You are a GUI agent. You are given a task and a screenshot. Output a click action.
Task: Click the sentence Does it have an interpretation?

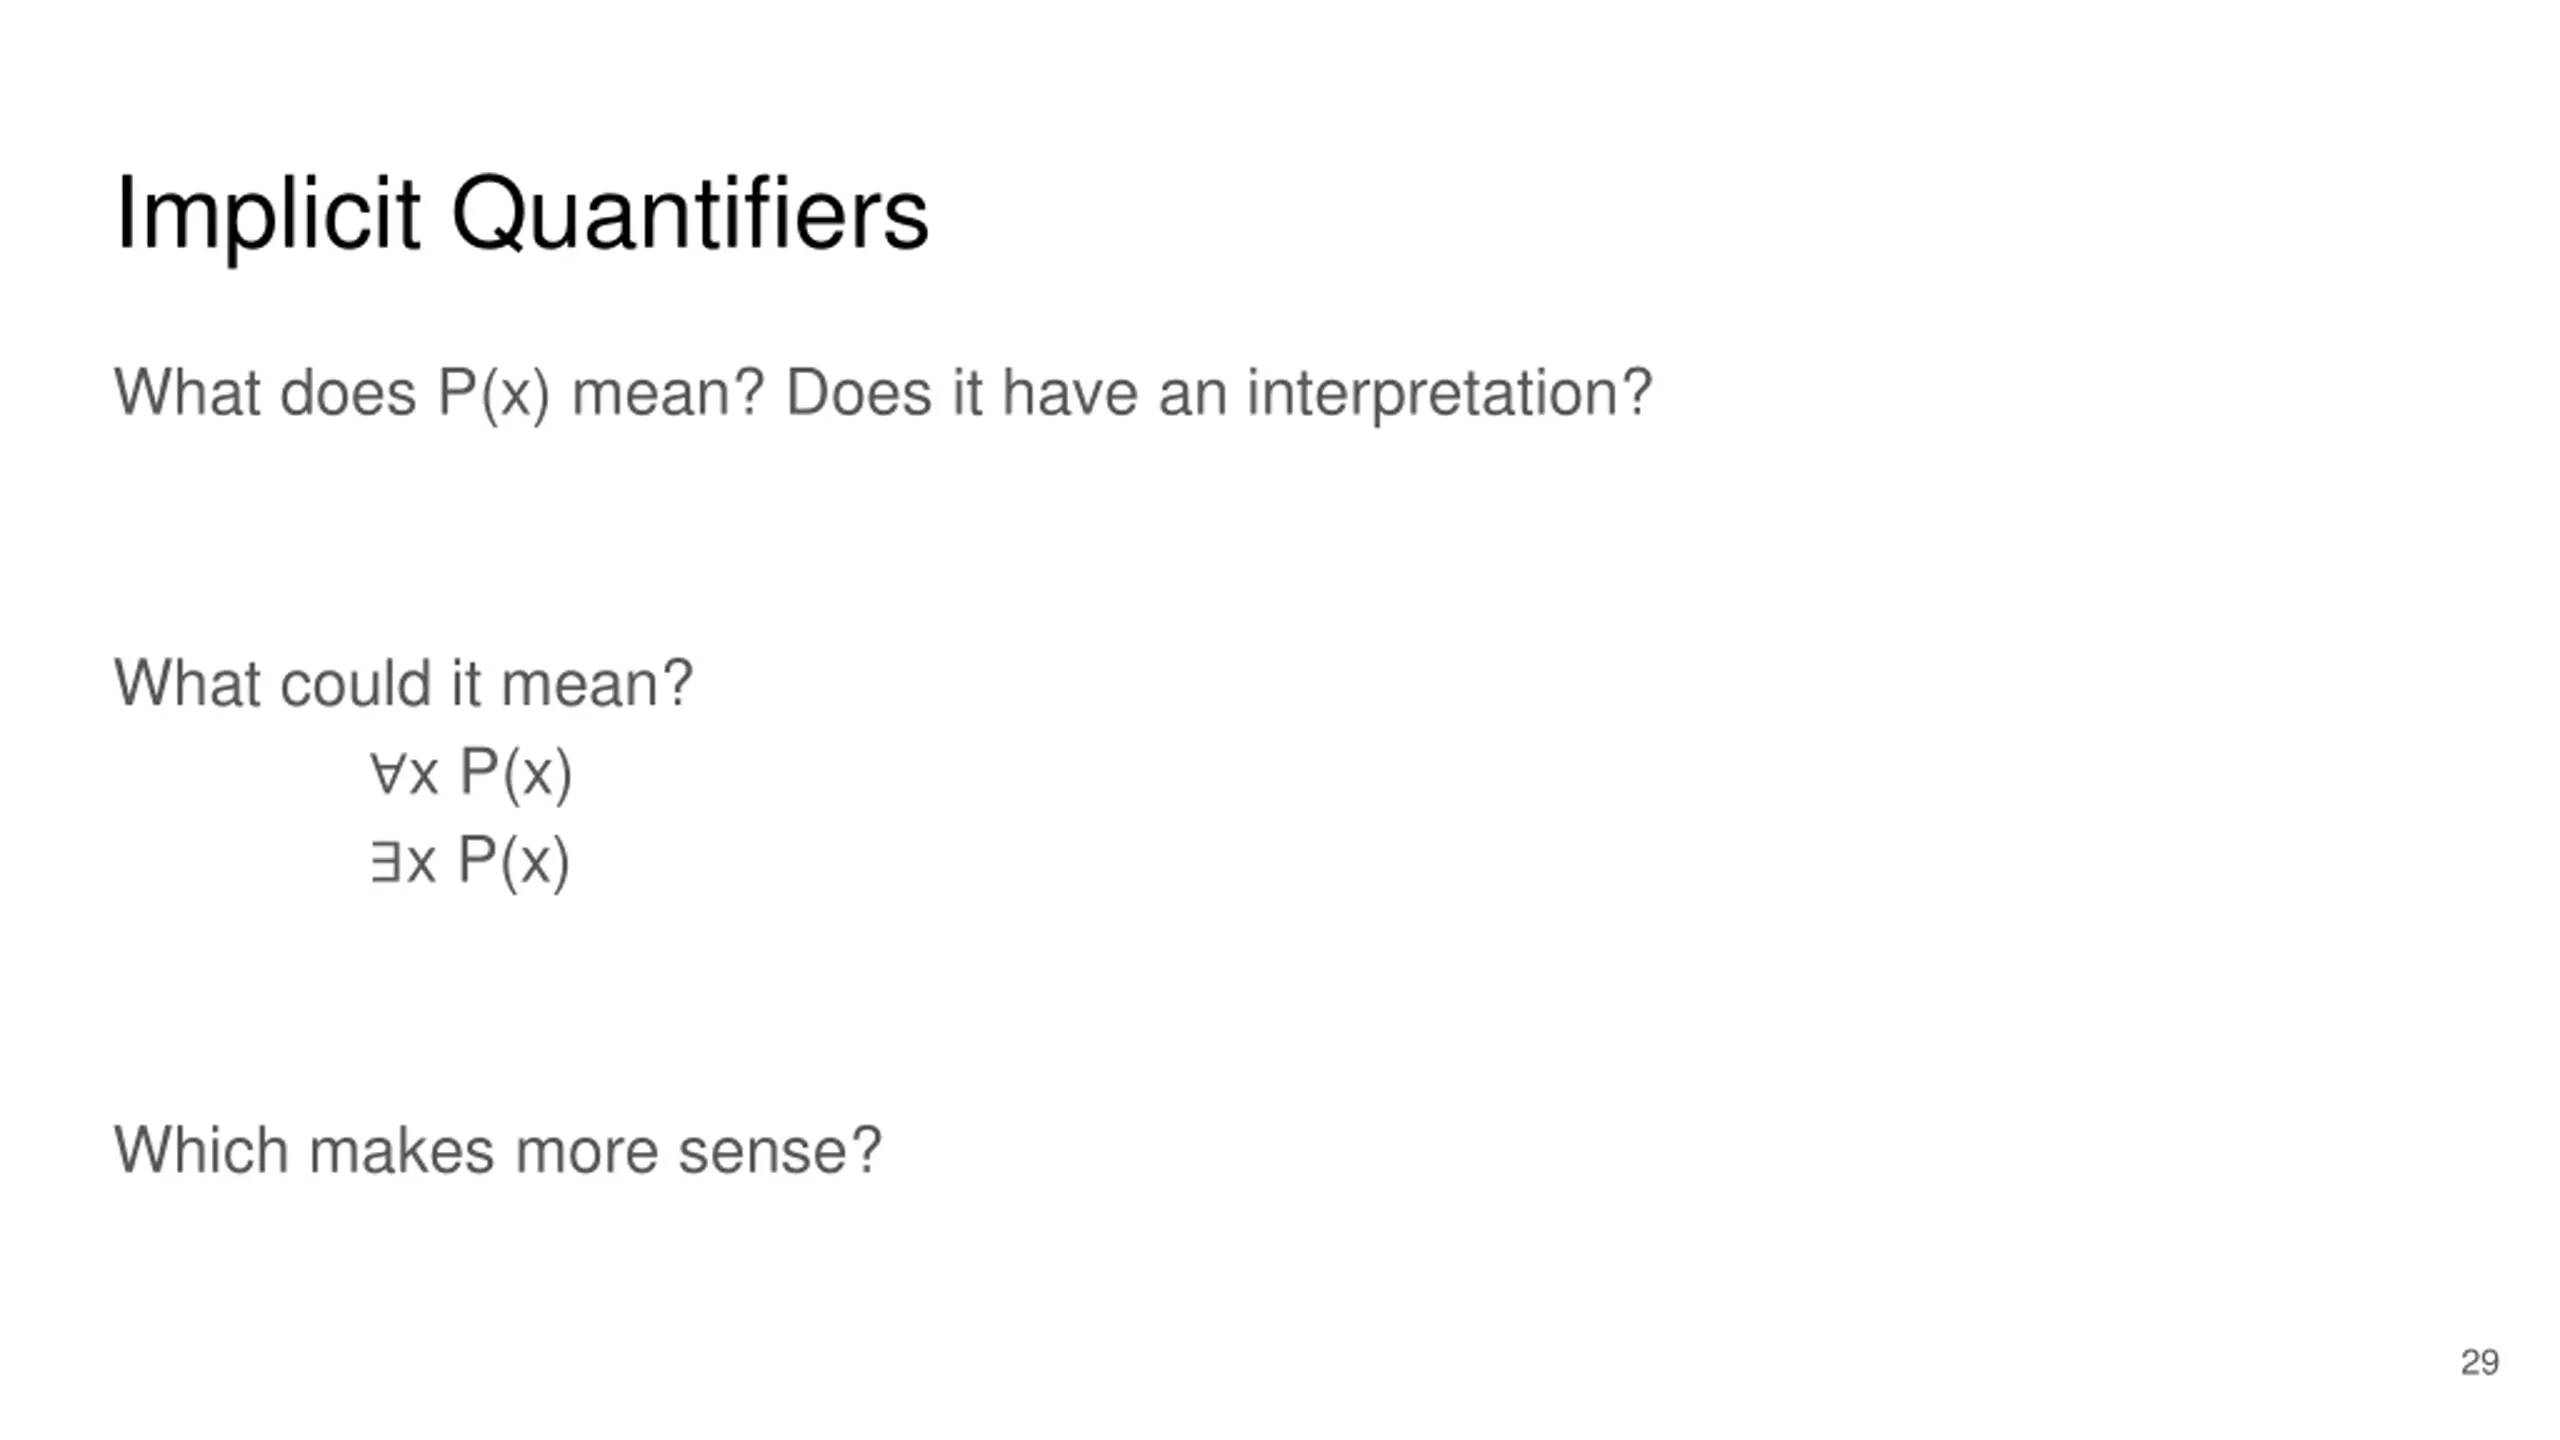pyautogui.click(x=1218, y=393)
